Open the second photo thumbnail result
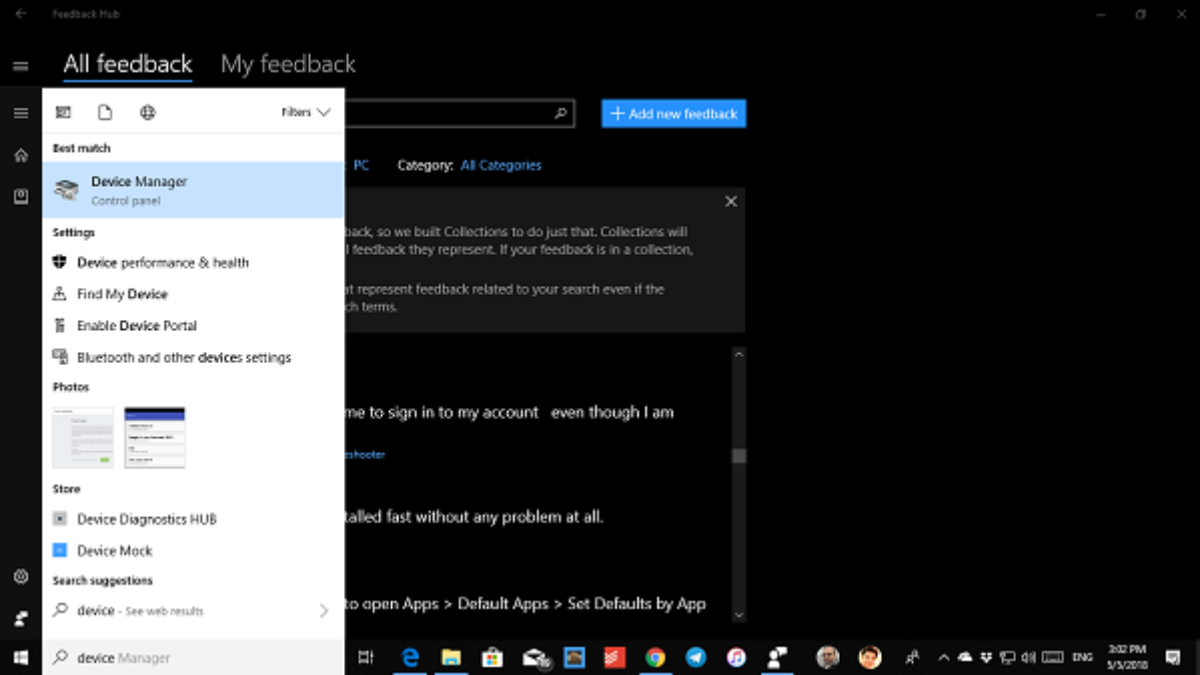Image resolution: width=1200 pixels, height=675 pixels. (155, 437)
